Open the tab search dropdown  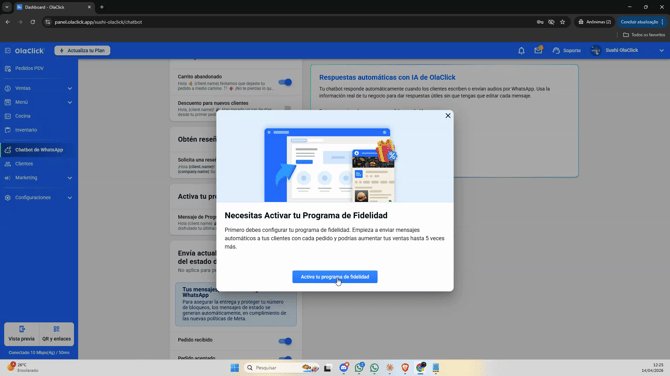tap(7, 7)
